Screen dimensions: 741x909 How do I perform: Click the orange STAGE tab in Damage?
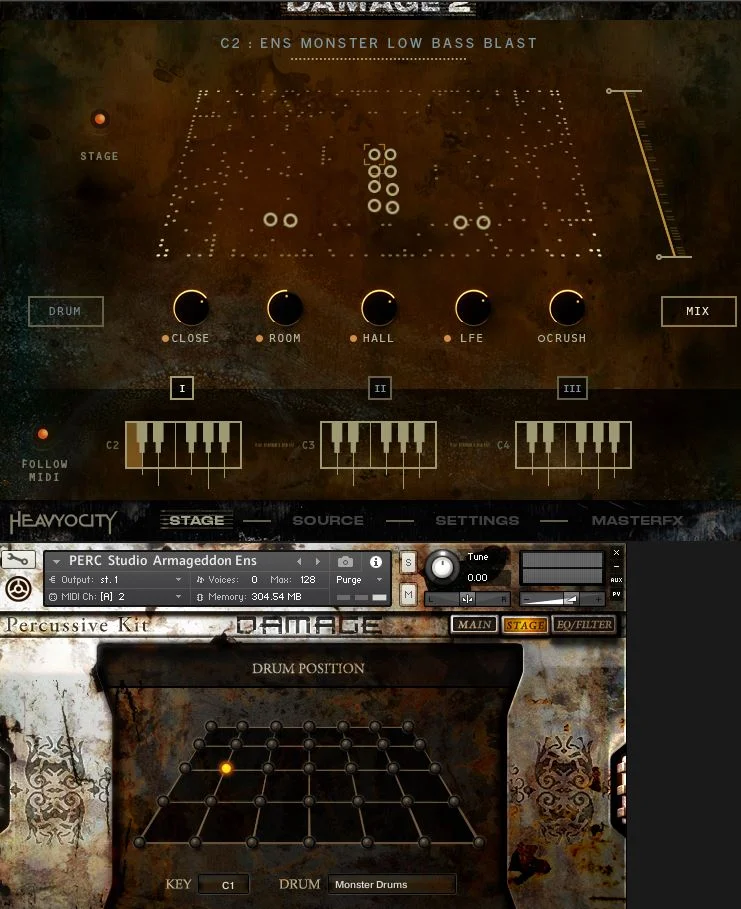coord(525,625)
